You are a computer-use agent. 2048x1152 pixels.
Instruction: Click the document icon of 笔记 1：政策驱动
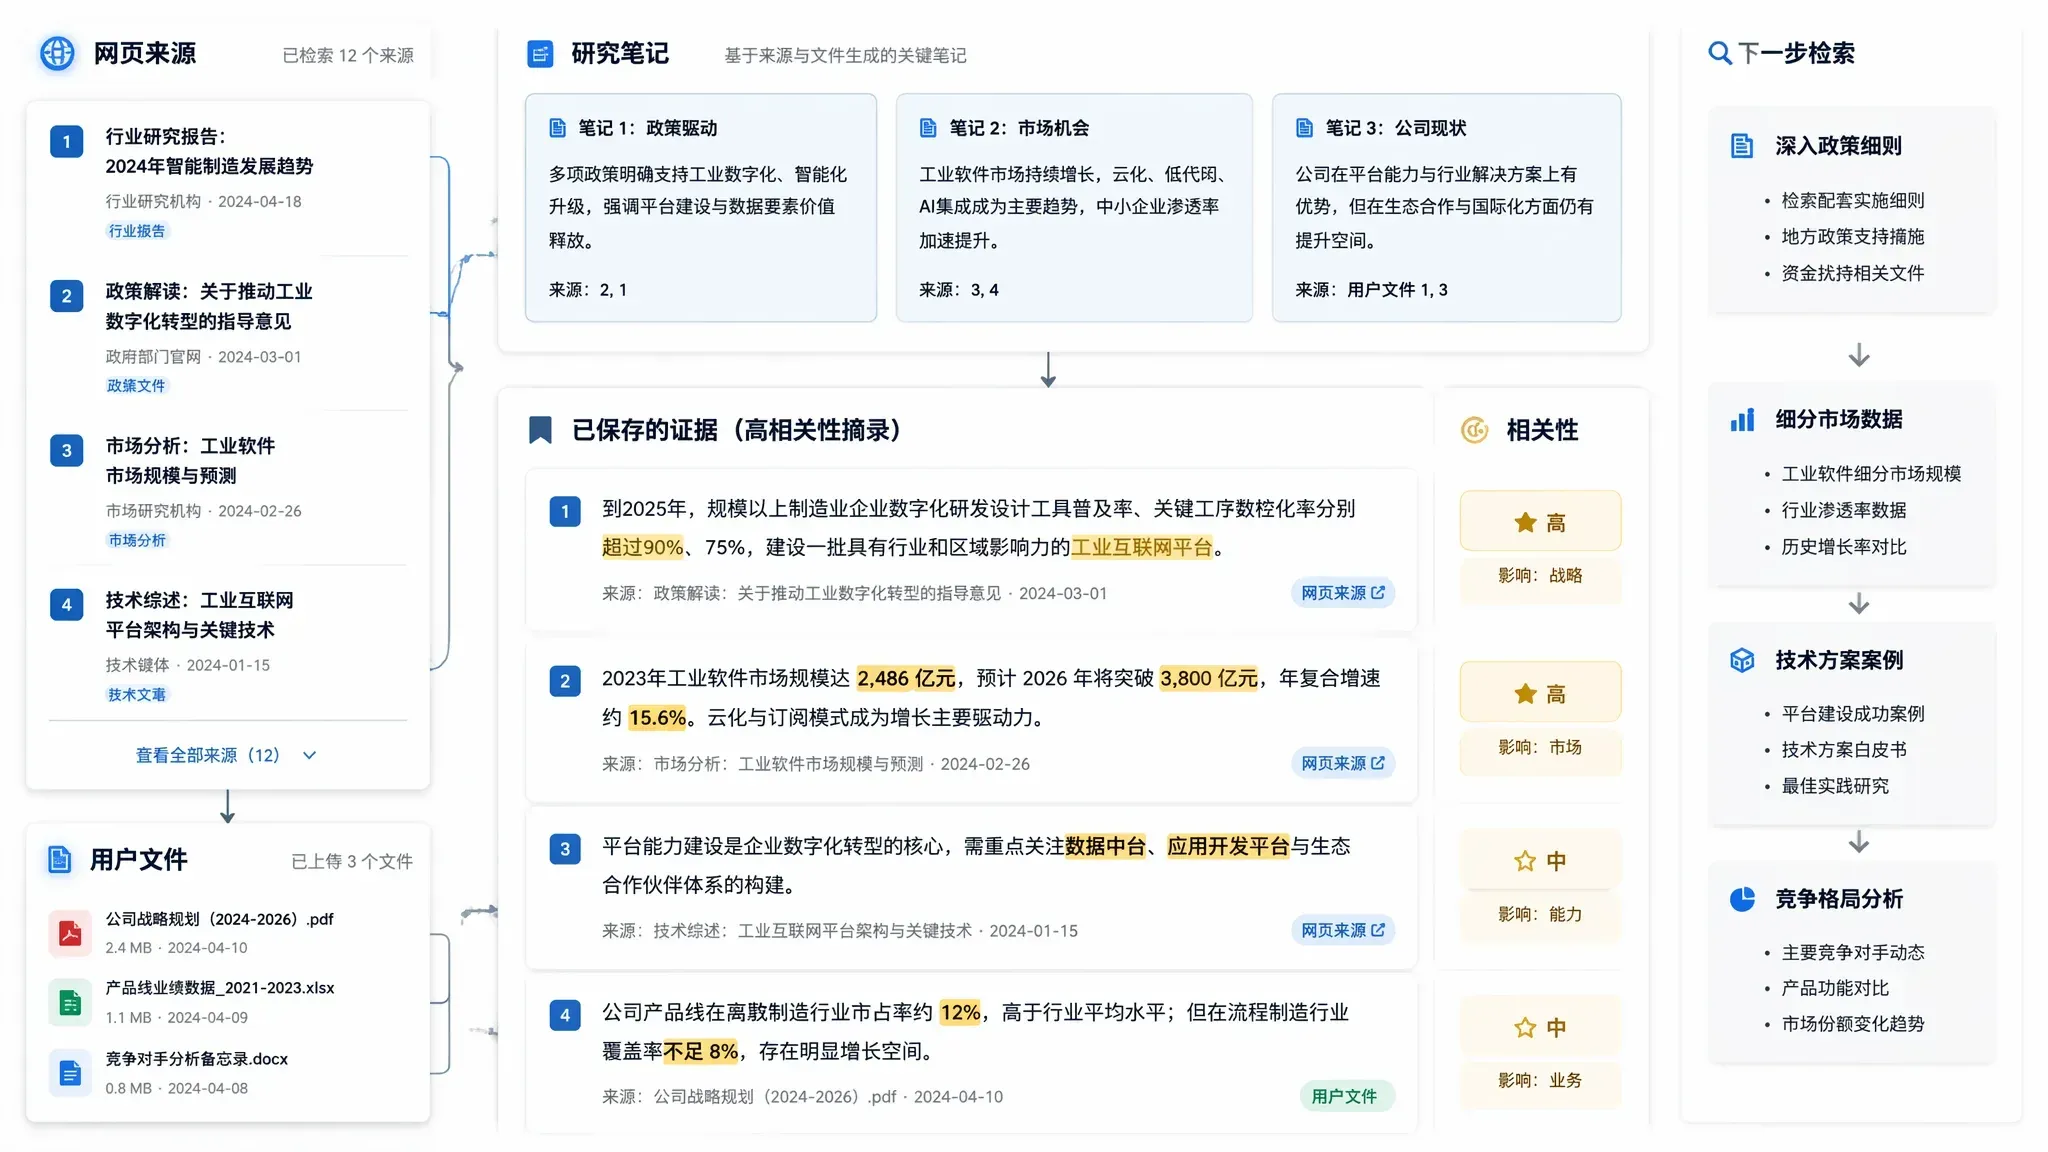coord(558,128)
